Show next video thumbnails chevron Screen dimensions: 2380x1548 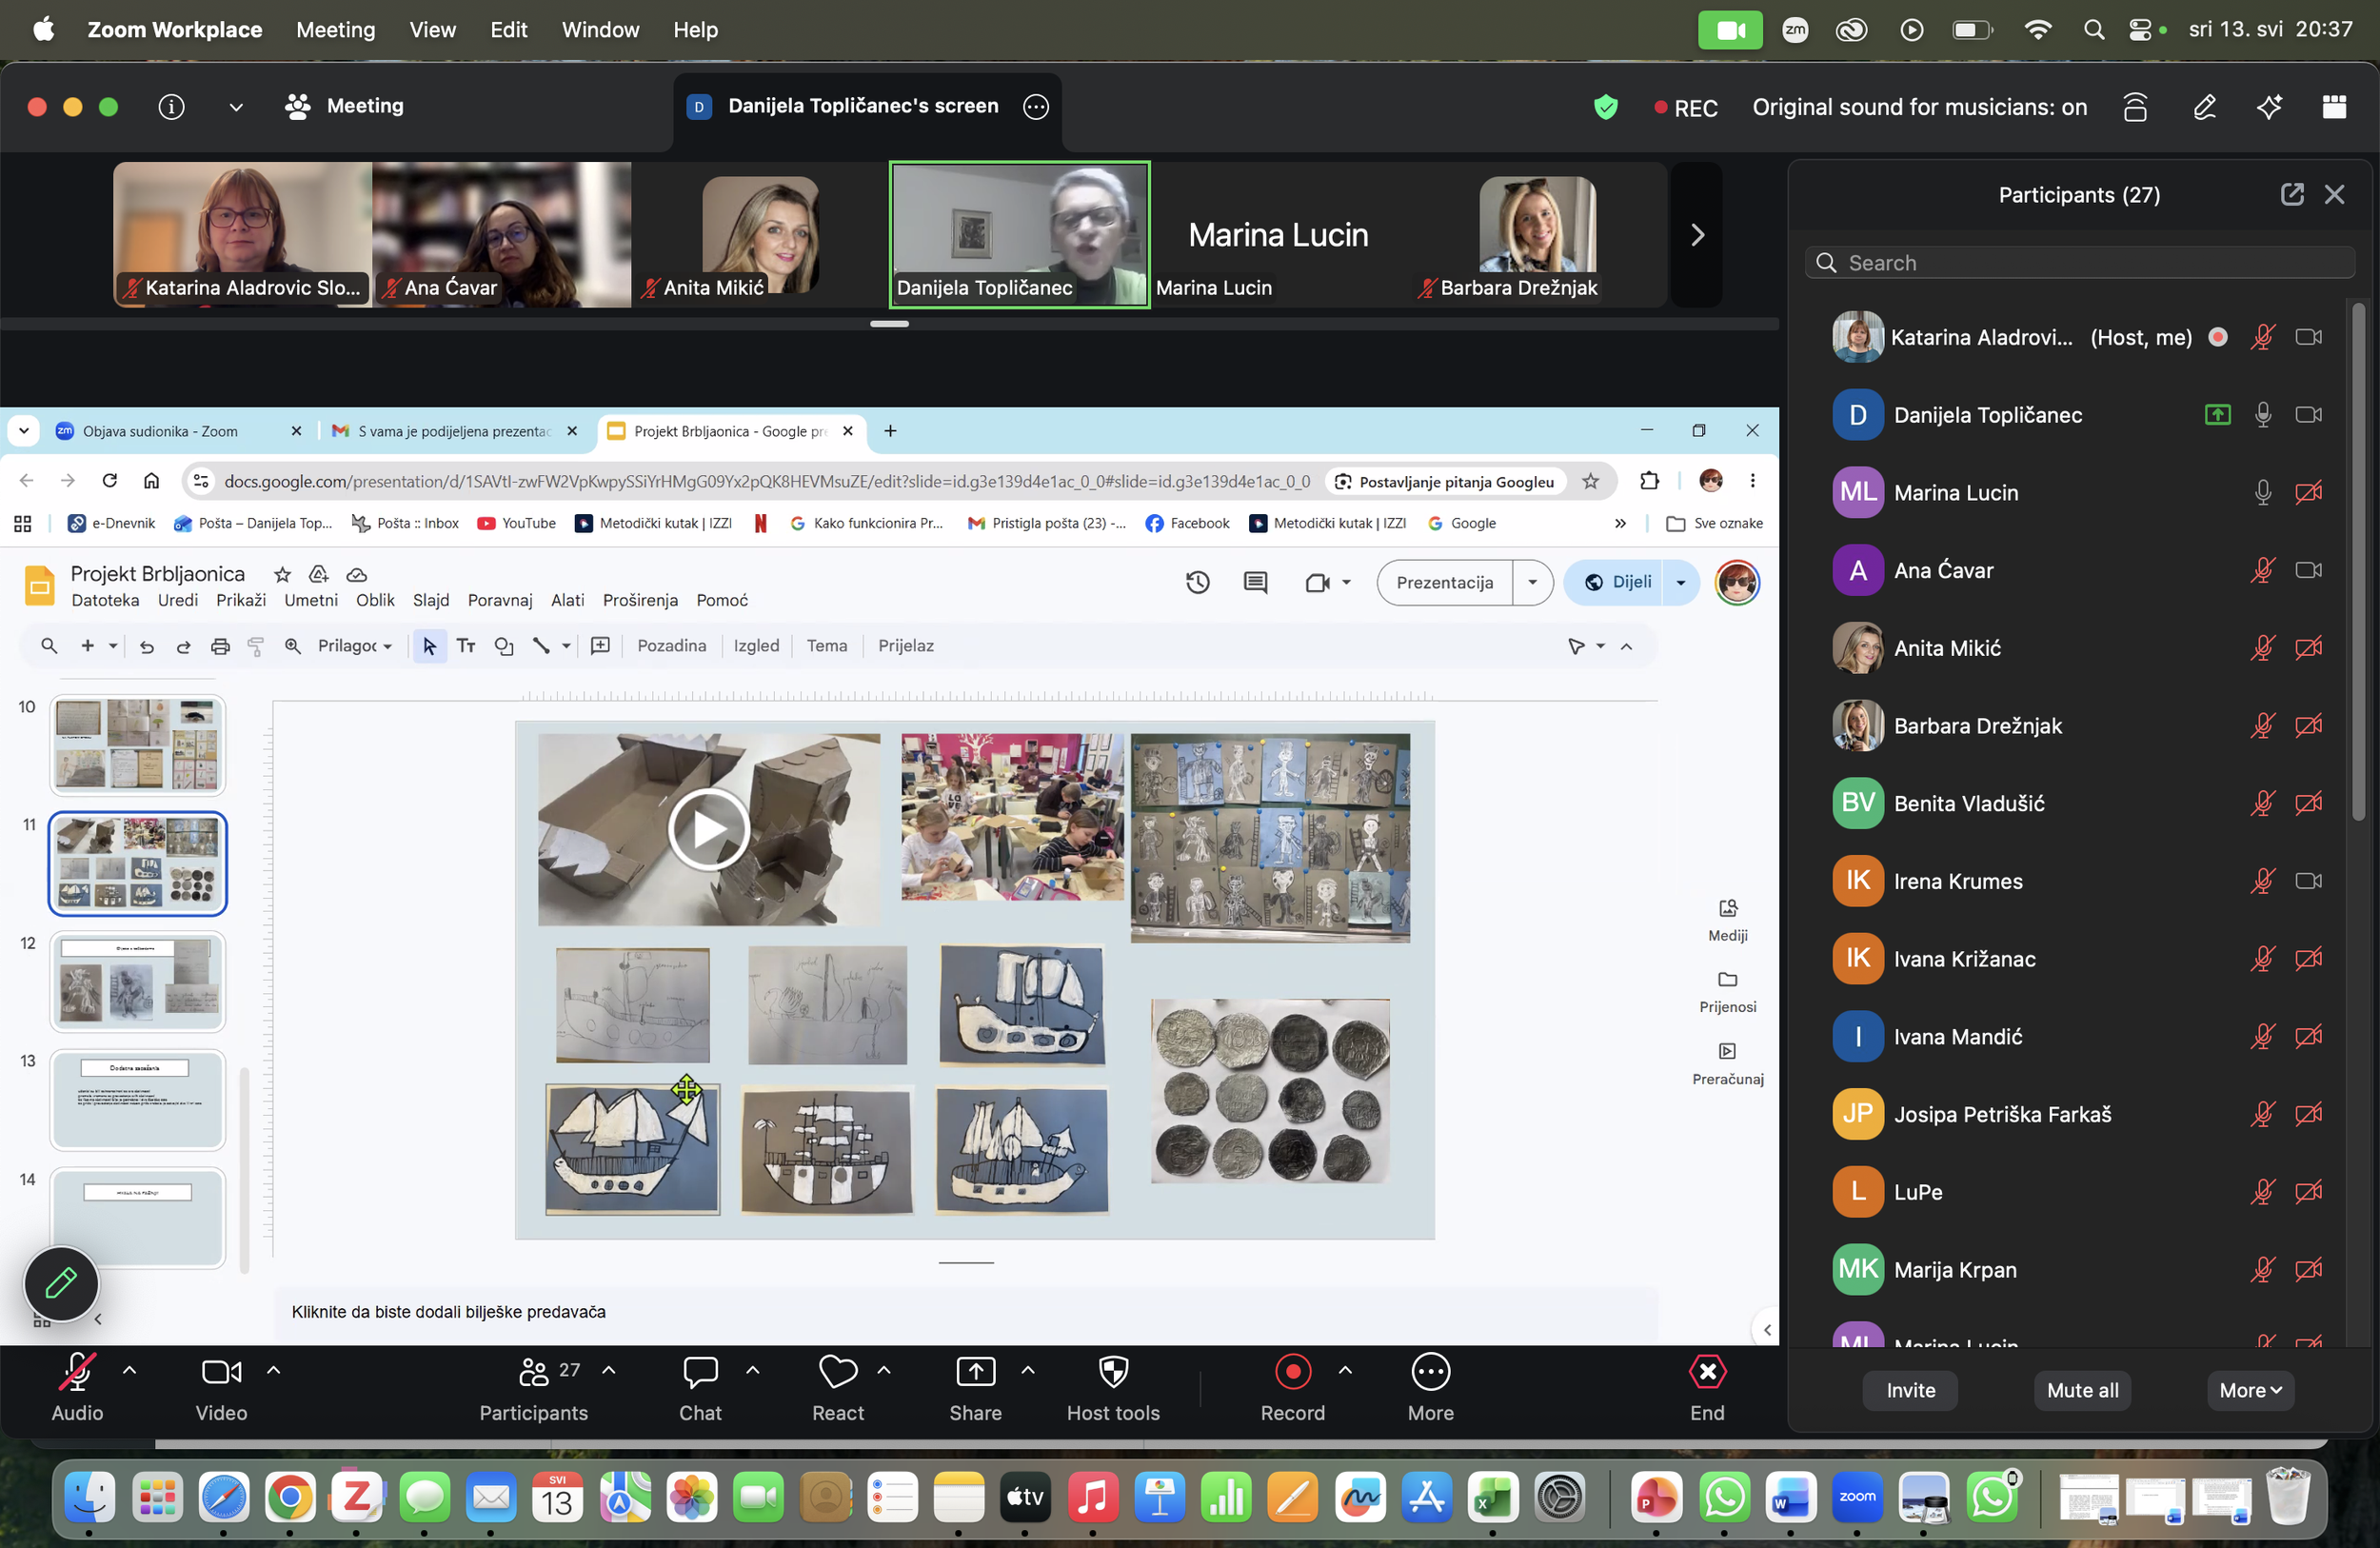[1697, 235]
